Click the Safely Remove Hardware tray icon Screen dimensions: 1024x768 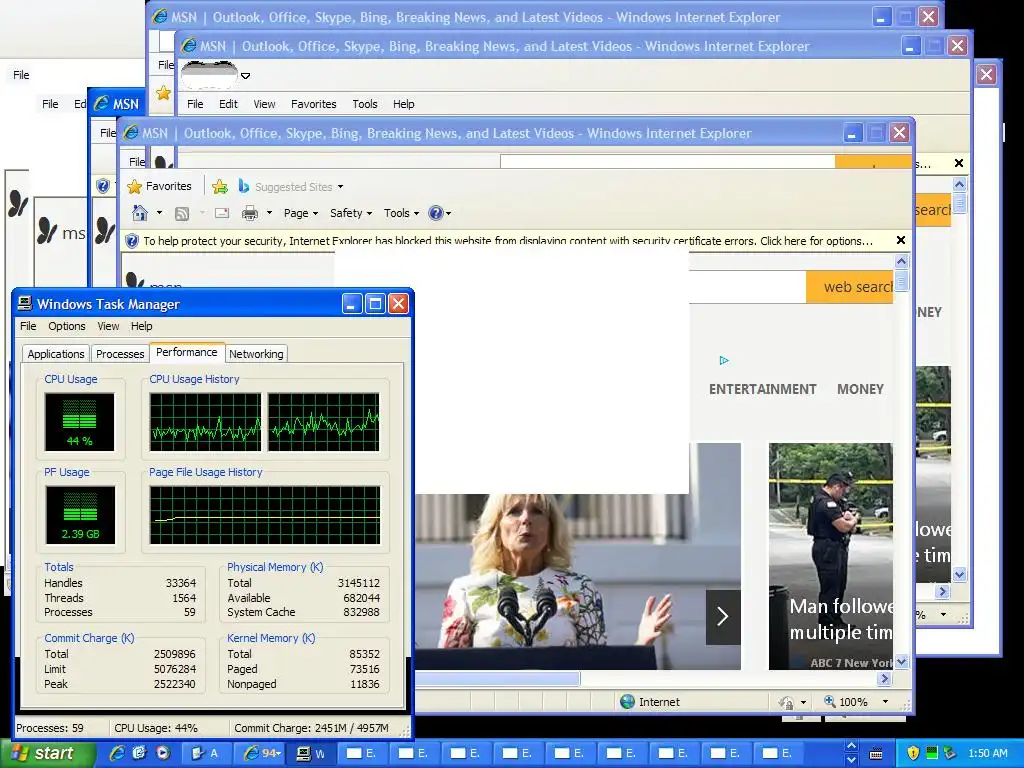click(950, 753)
